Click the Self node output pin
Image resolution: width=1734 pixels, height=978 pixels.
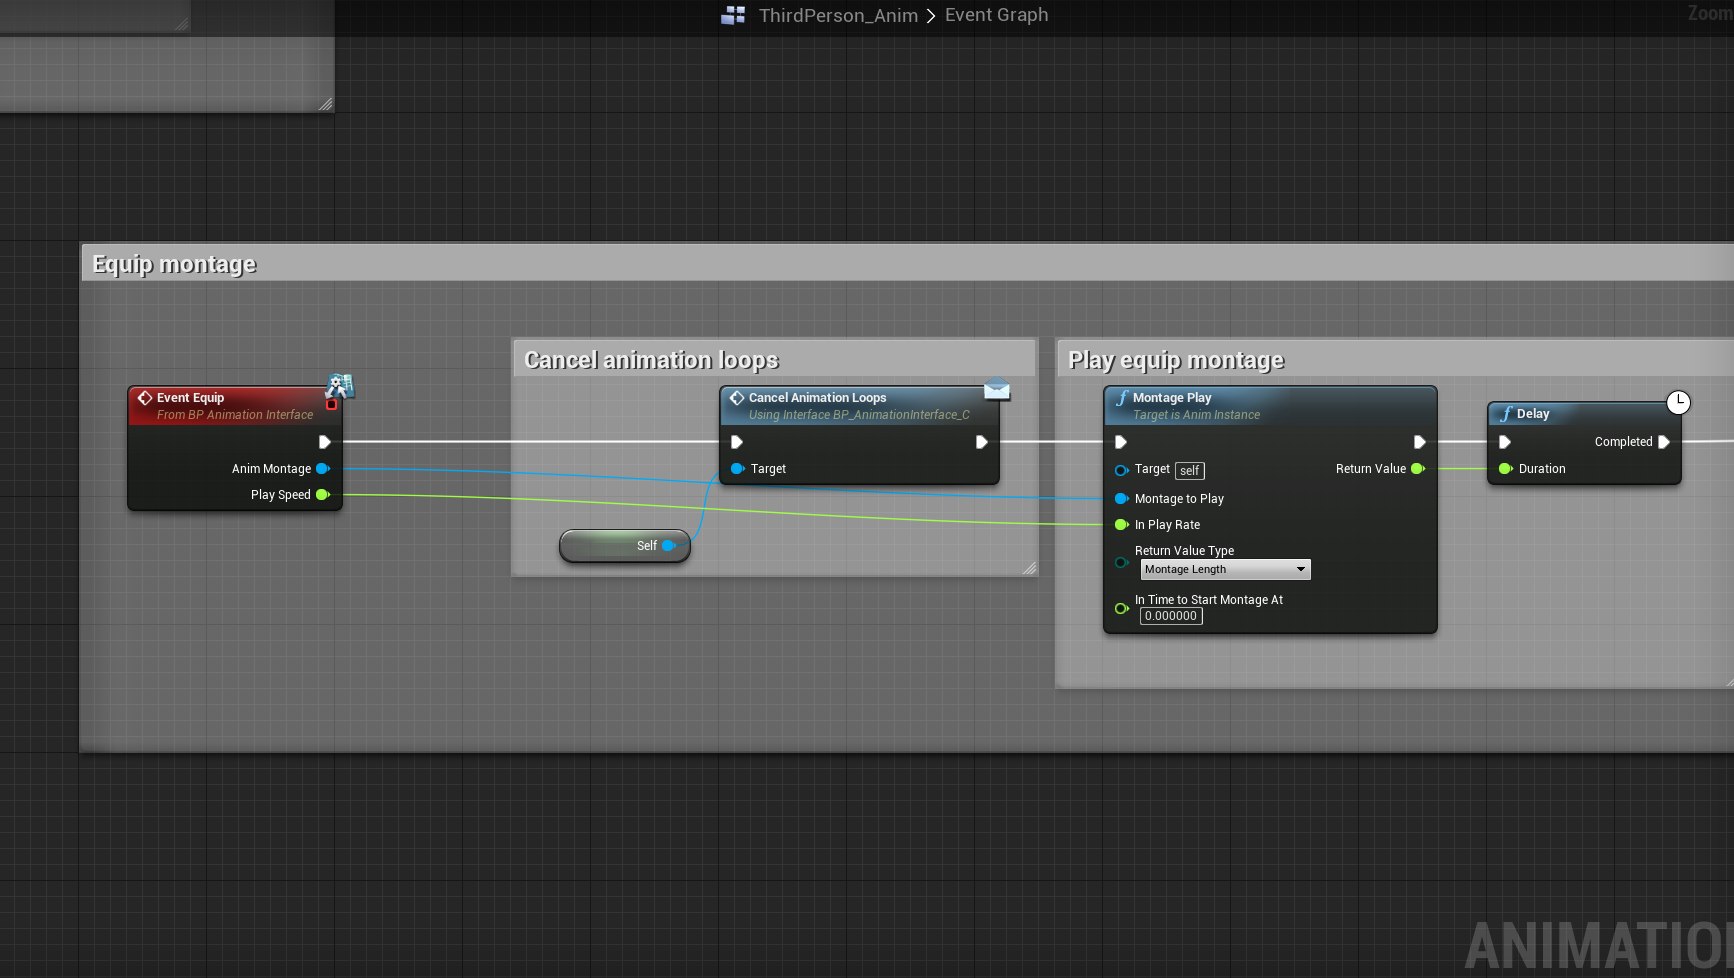(668, 546)
